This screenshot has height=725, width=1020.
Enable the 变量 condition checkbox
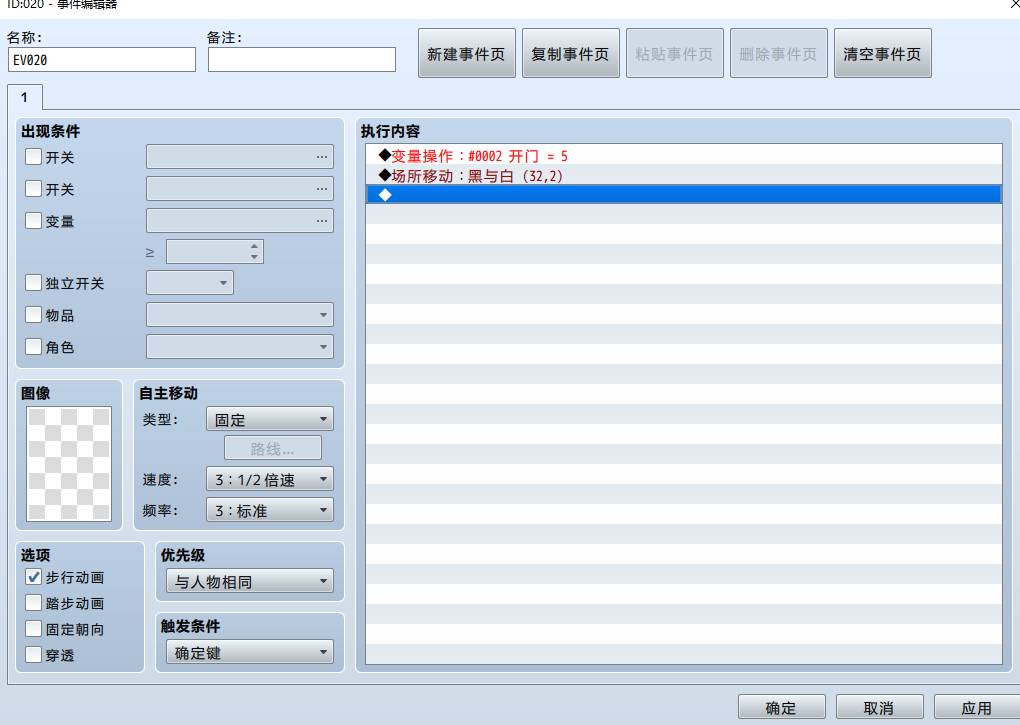[x=33, y=220]
